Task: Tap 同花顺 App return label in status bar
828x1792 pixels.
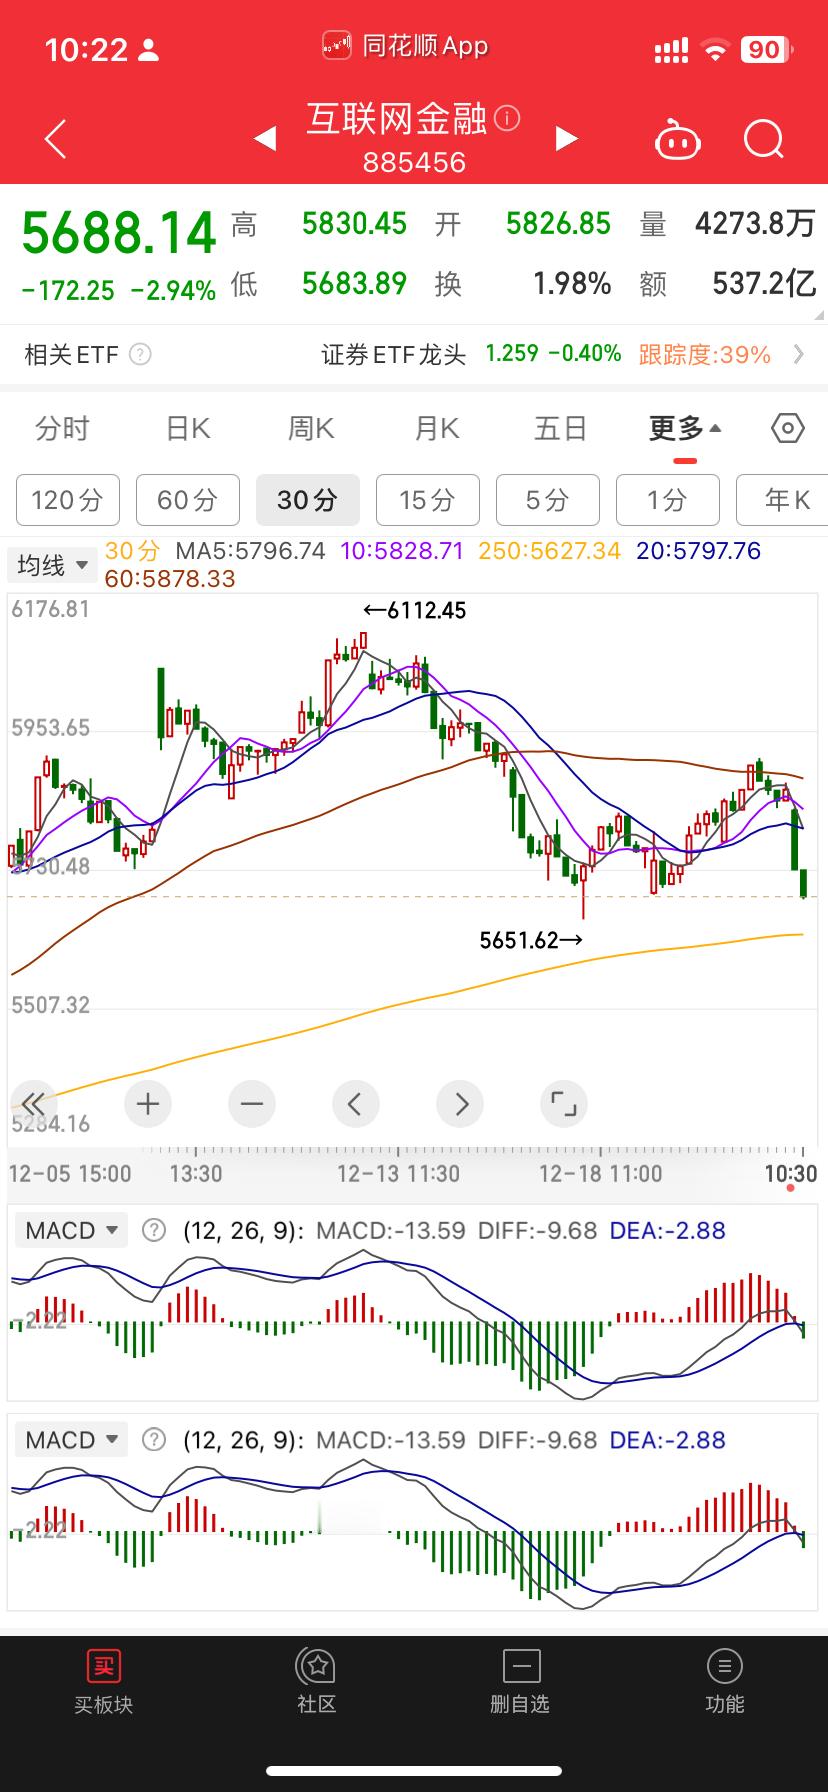Action: pos(406,46)
